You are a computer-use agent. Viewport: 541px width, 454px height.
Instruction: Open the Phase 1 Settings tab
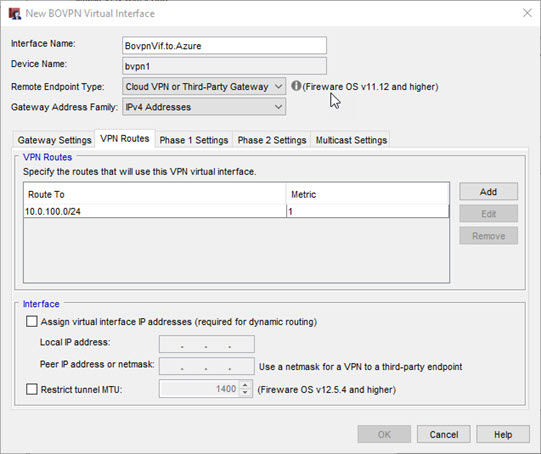coord(194,140)
